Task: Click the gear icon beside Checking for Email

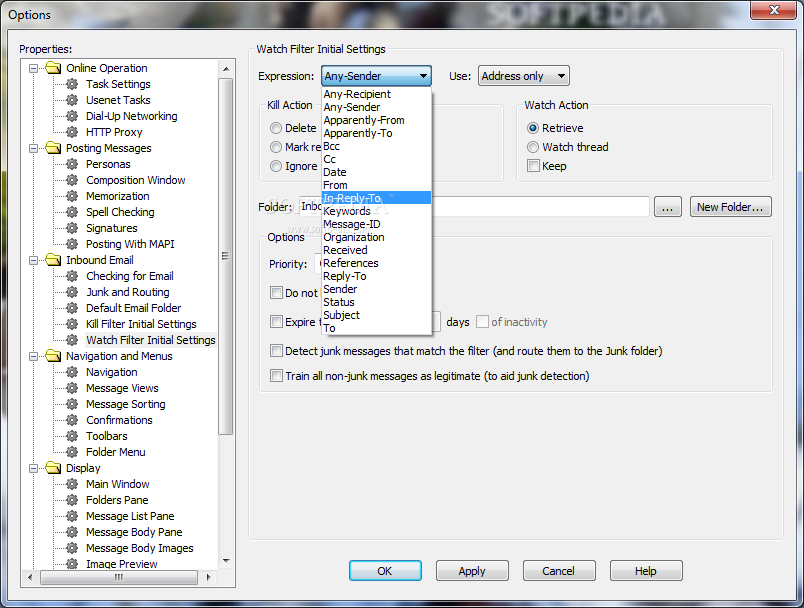Action: click(72, 276)
